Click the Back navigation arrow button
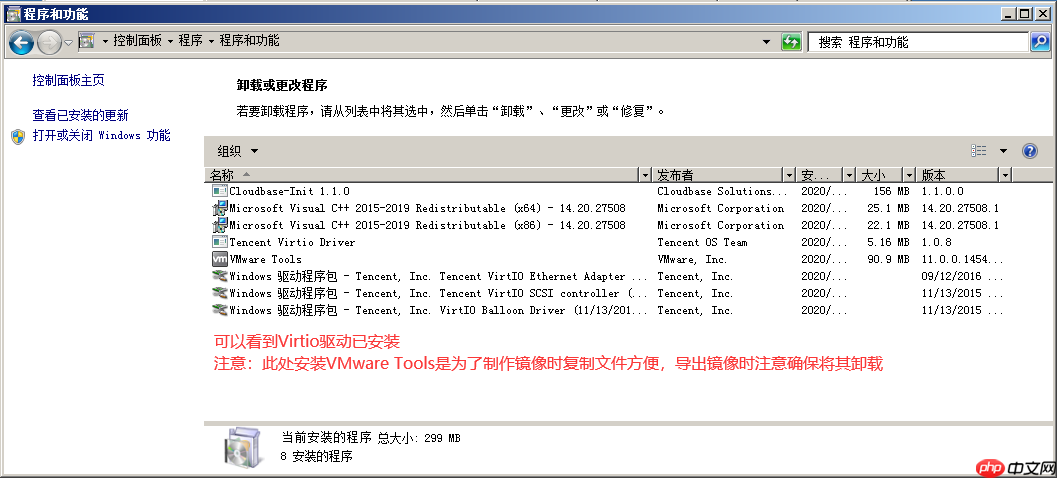Screen dimensions: 1057x478 click(22, 43)
